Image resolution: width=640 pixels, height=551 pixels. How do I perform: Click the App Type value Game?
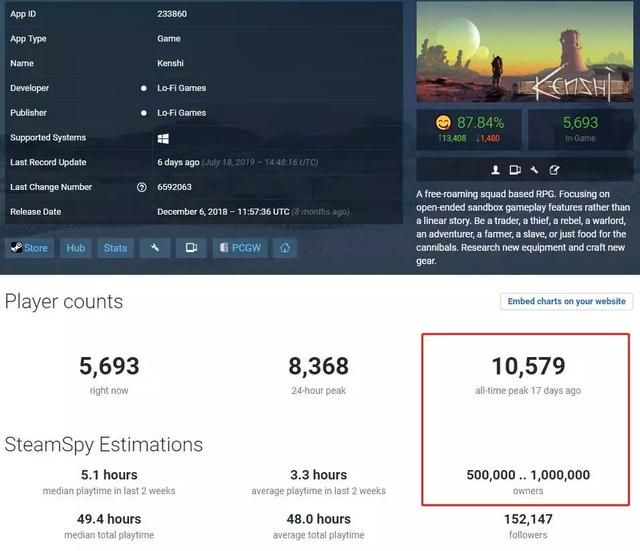[x=169, y=39]
